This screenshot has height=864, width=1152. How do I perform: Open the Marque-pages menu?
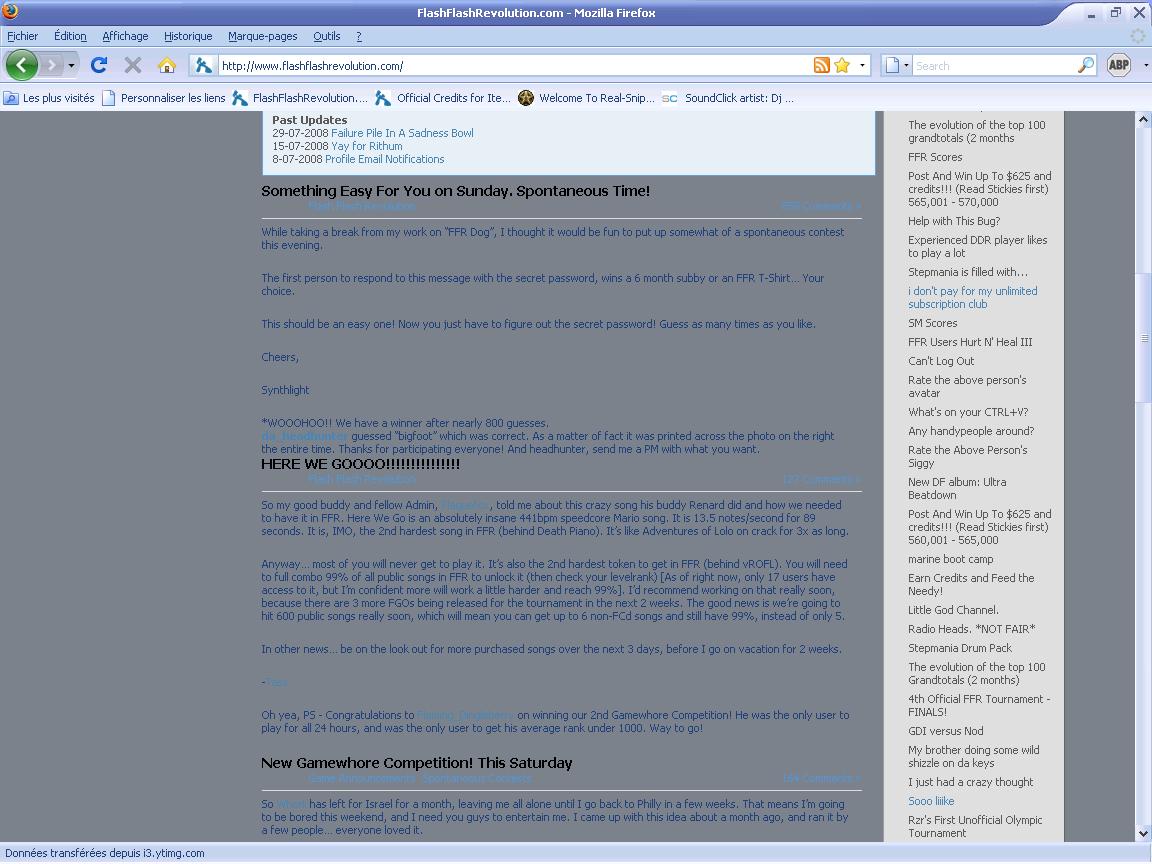tap(262, 36)
